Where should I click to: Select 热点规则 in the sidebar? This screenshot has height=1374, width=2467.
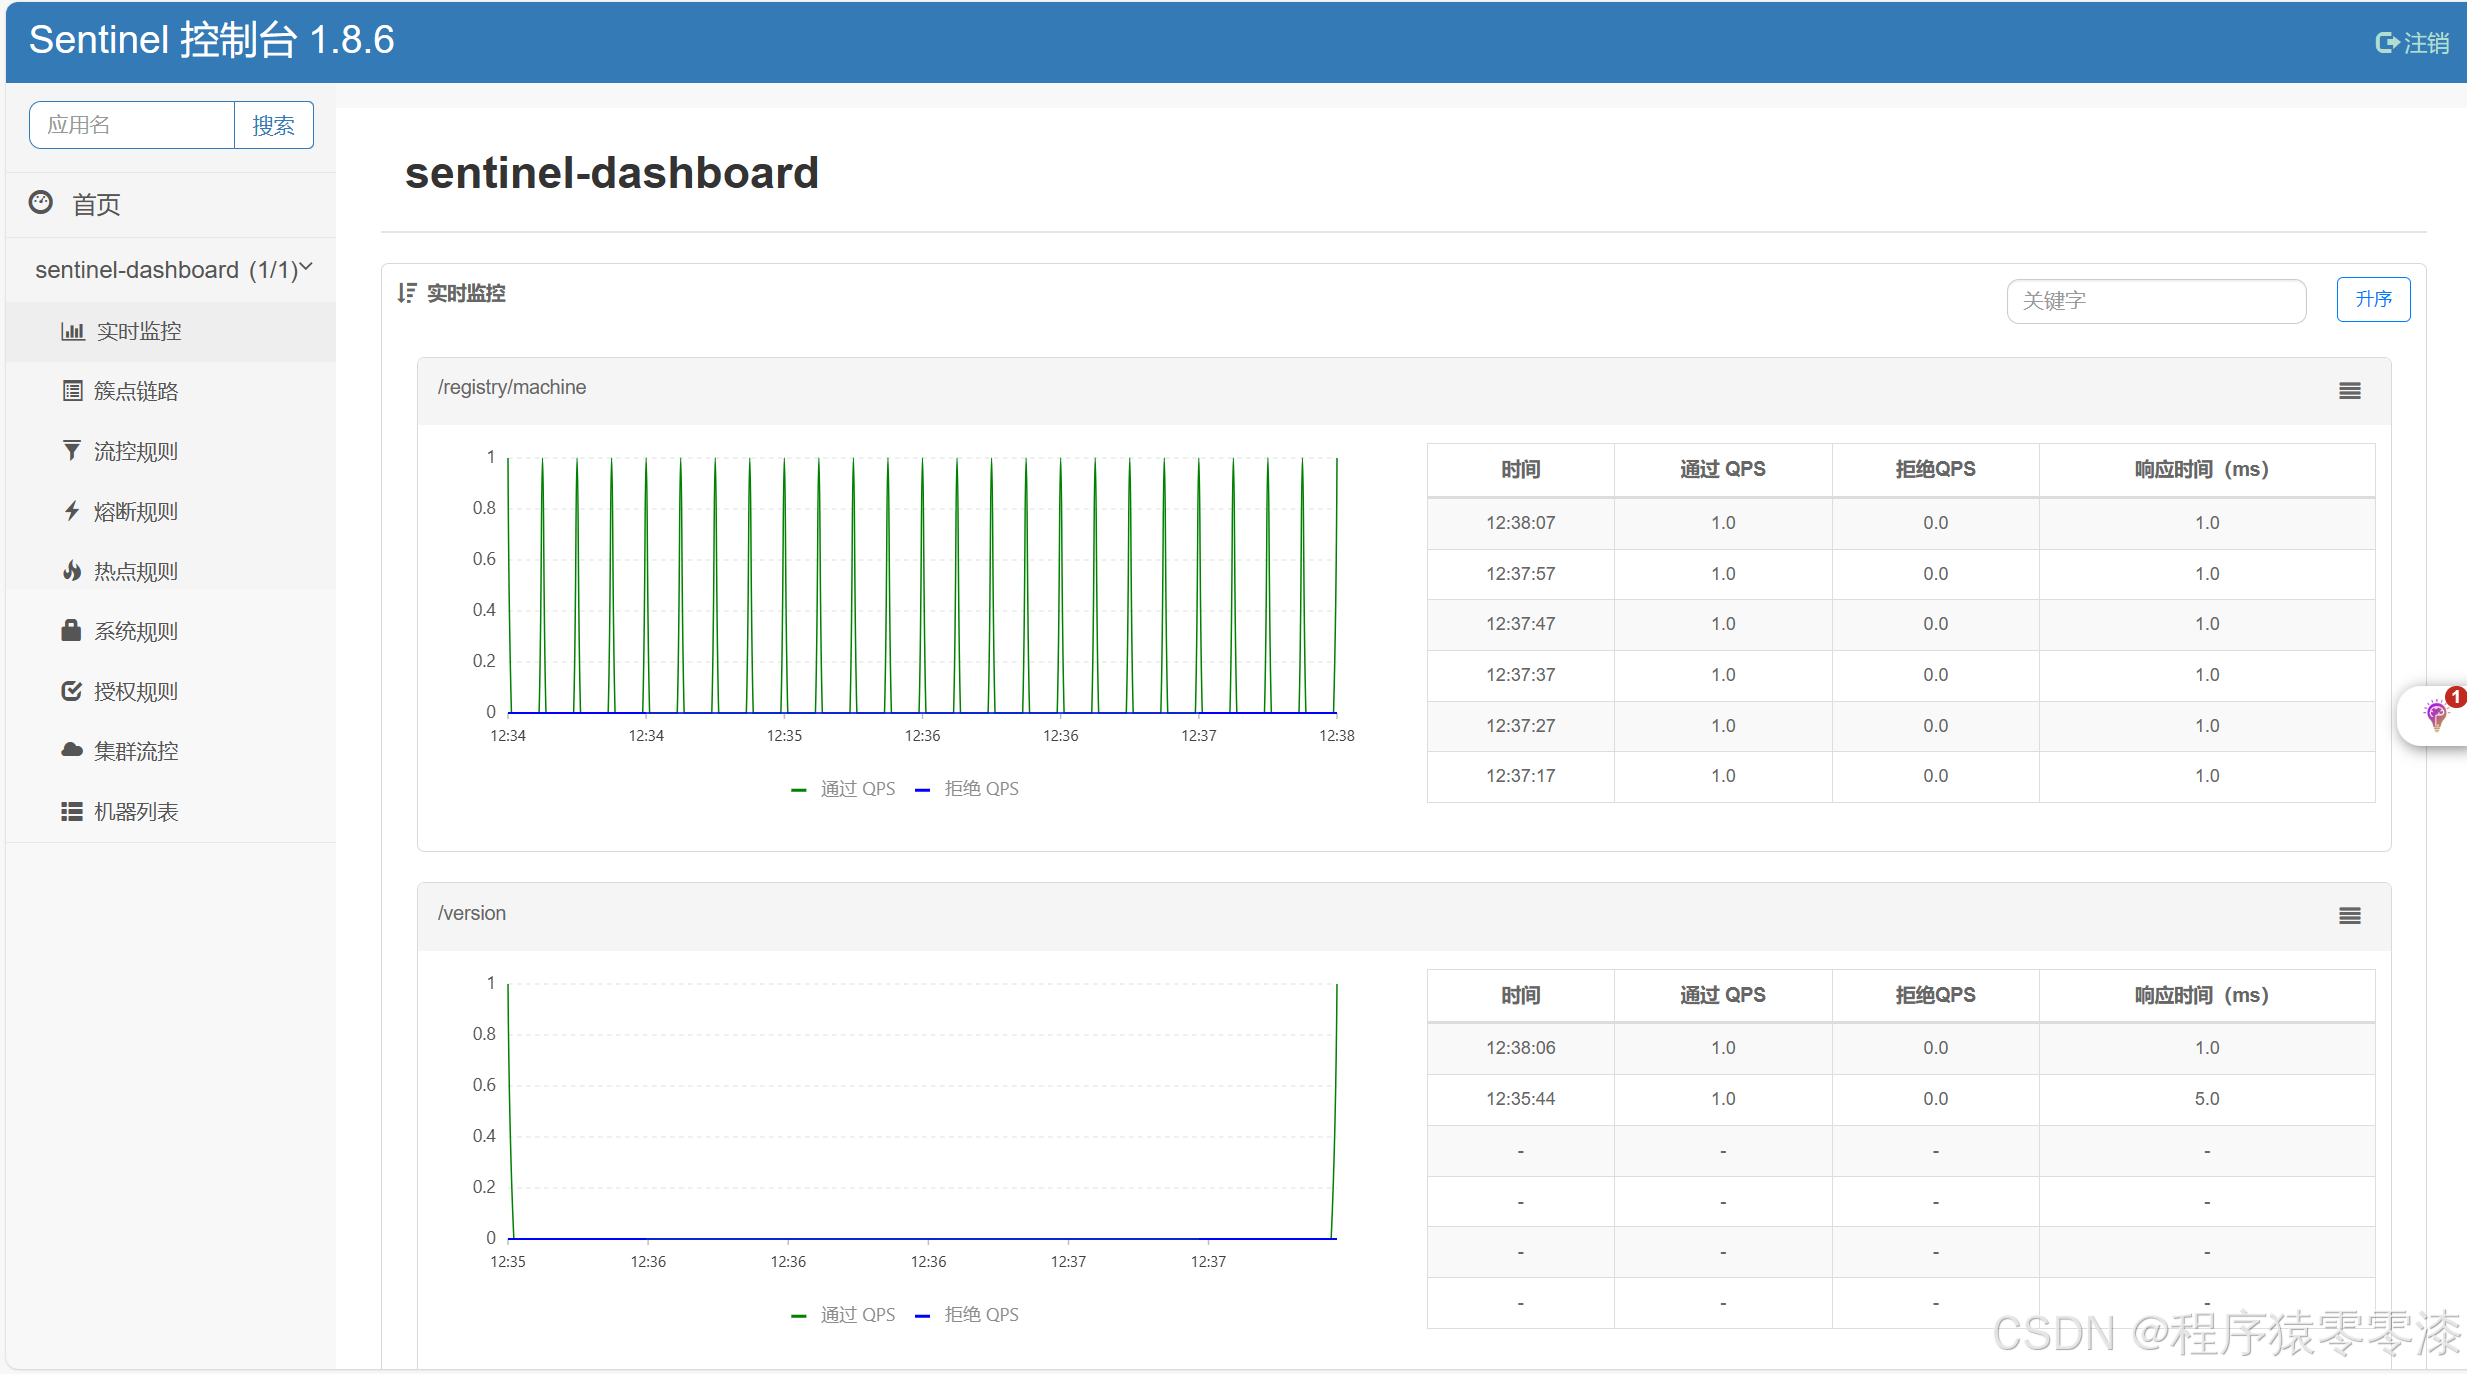pos(171,571)
